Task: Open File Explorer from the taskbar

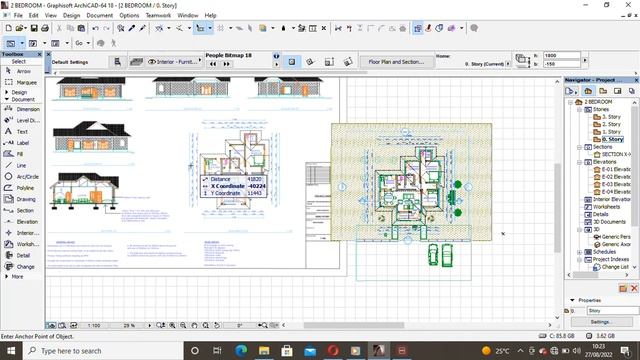Action: [x=264, y=351]
